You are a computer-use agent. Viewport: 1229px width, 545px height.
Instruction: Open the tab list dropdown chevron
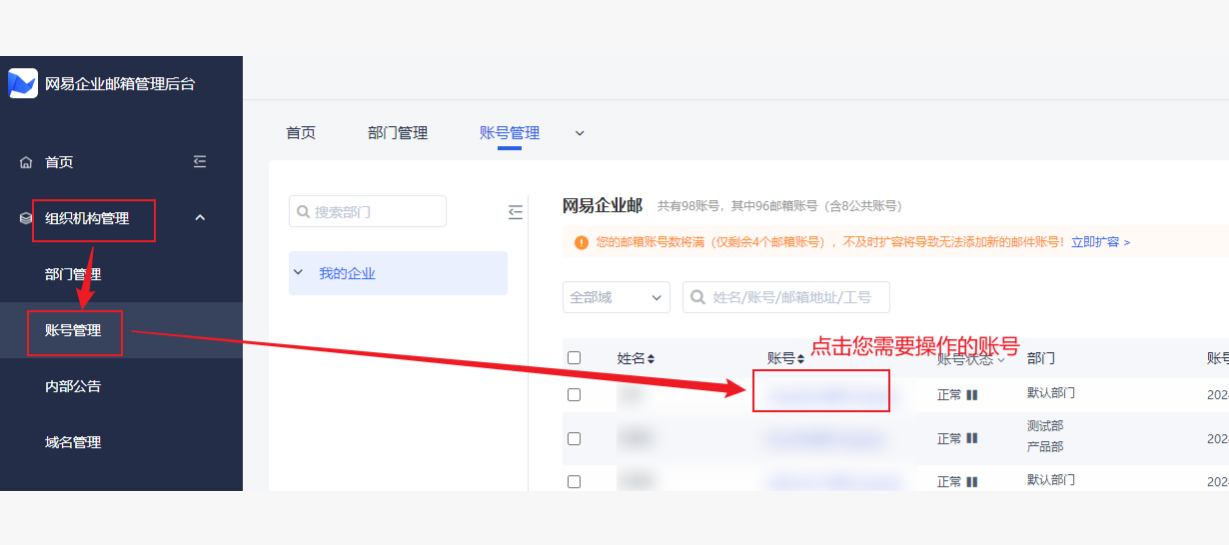pyautogui.click(x=579, y=133)
